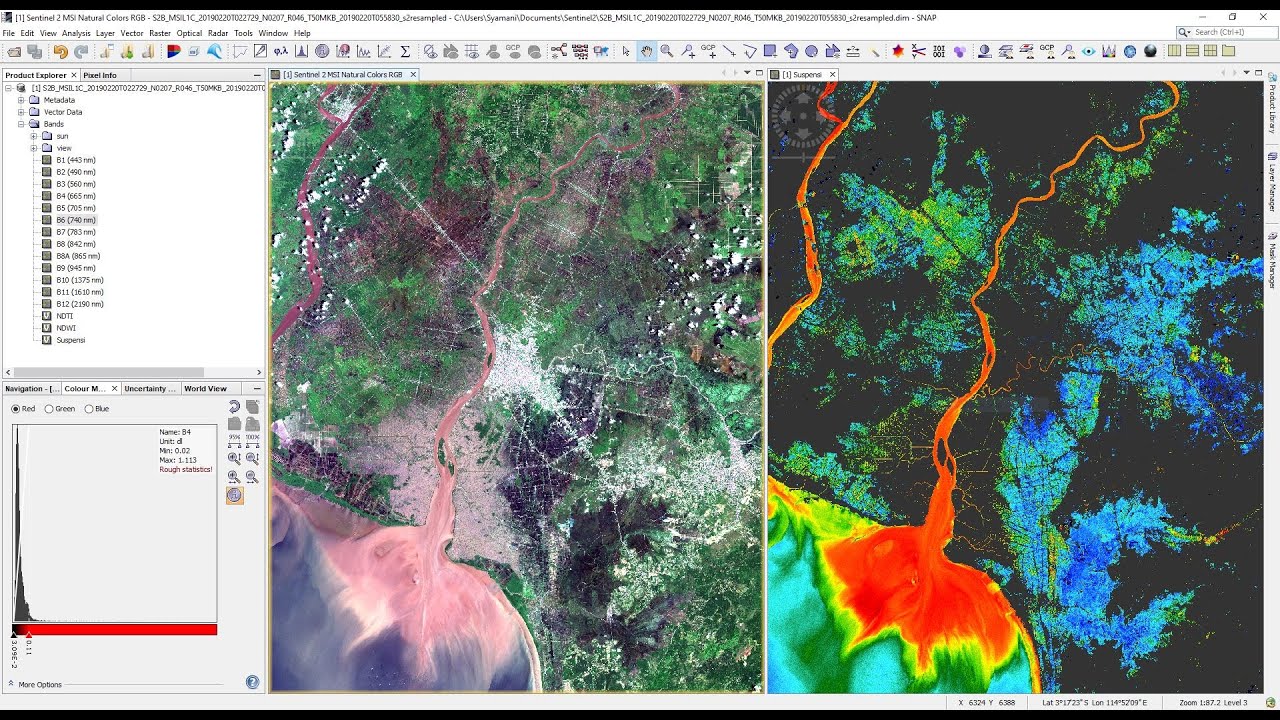Close the Colour Manipulation tab
This screenshot has width=1280, height=720.
coord(114,388)
